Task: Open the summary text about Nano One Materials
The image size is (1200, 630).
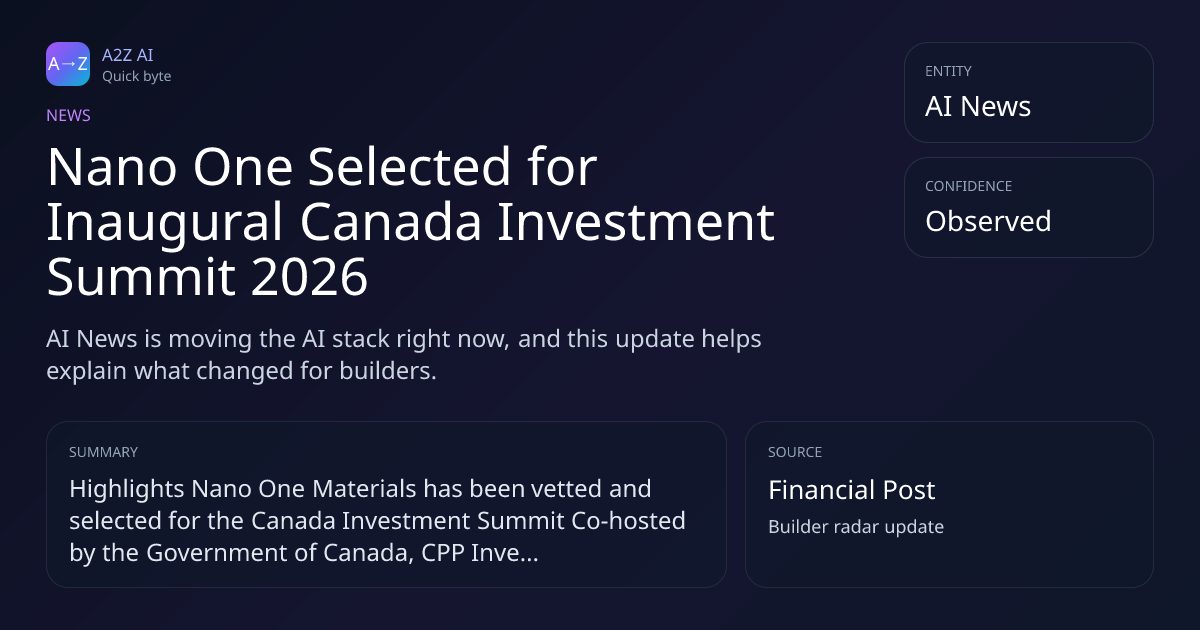Action: [x=377, y=520]
